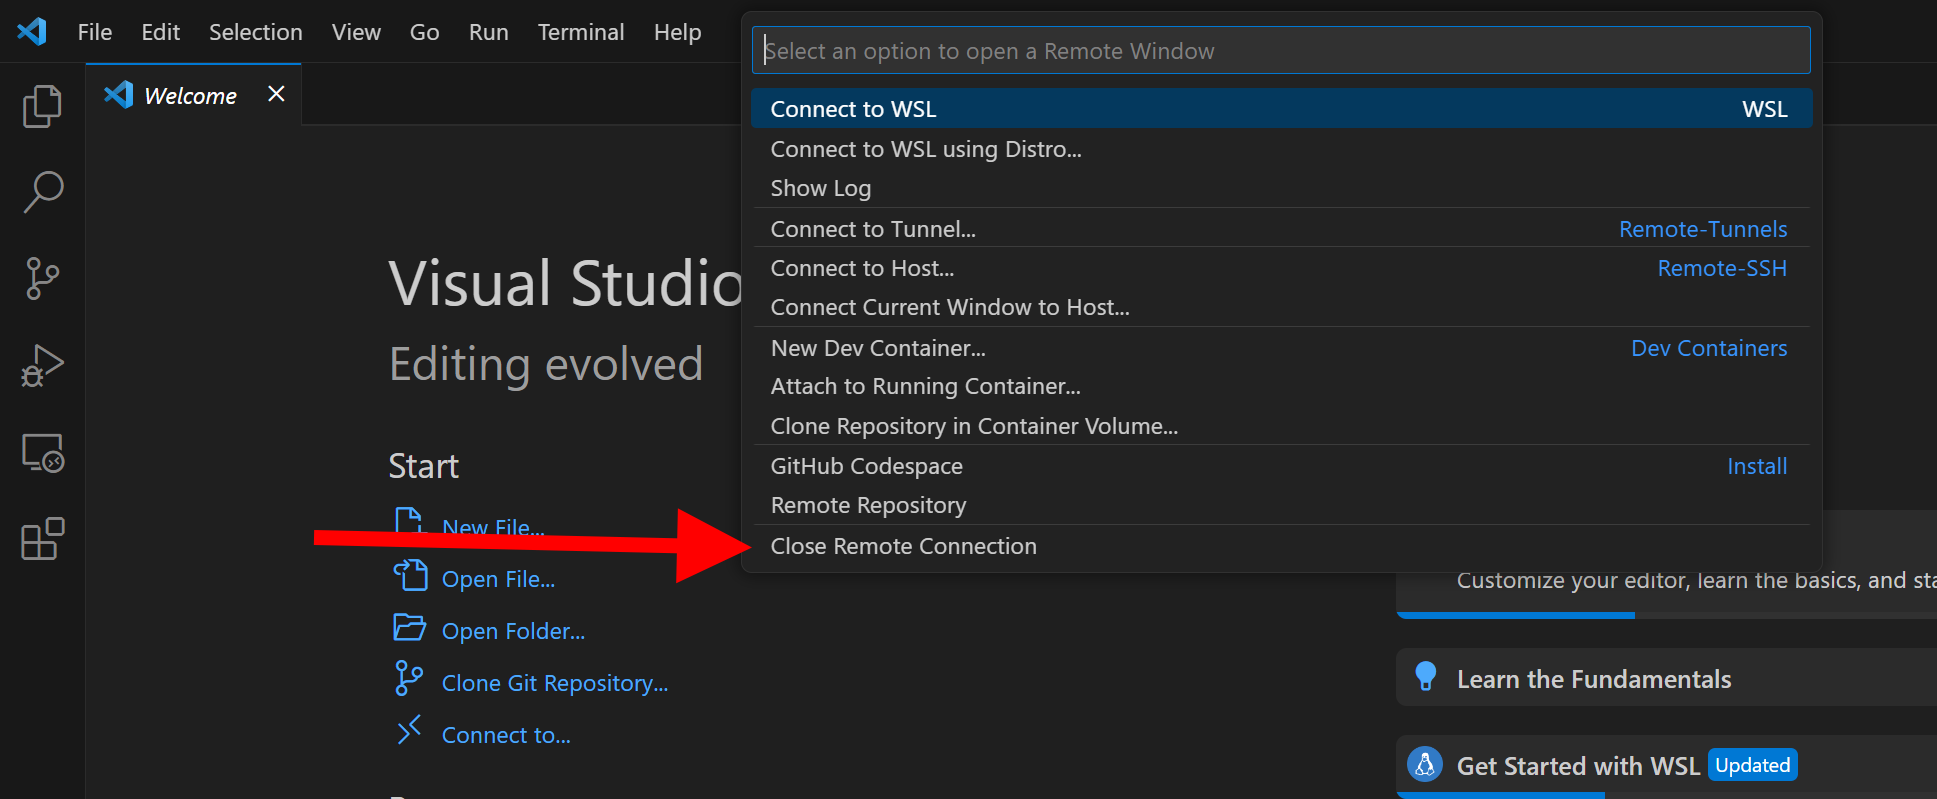Click the Open Folder... link
The height and width of the screenshot is (799, 1937).
pyautogui.click(x=513, y=631)
